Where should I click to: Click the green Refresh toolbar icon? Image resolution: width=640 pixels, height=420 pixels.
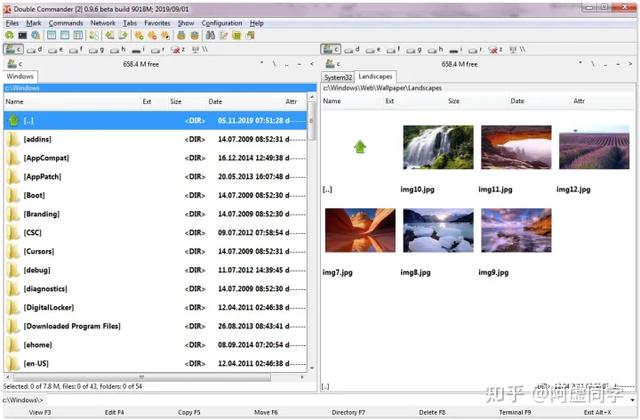click(9, 36)
